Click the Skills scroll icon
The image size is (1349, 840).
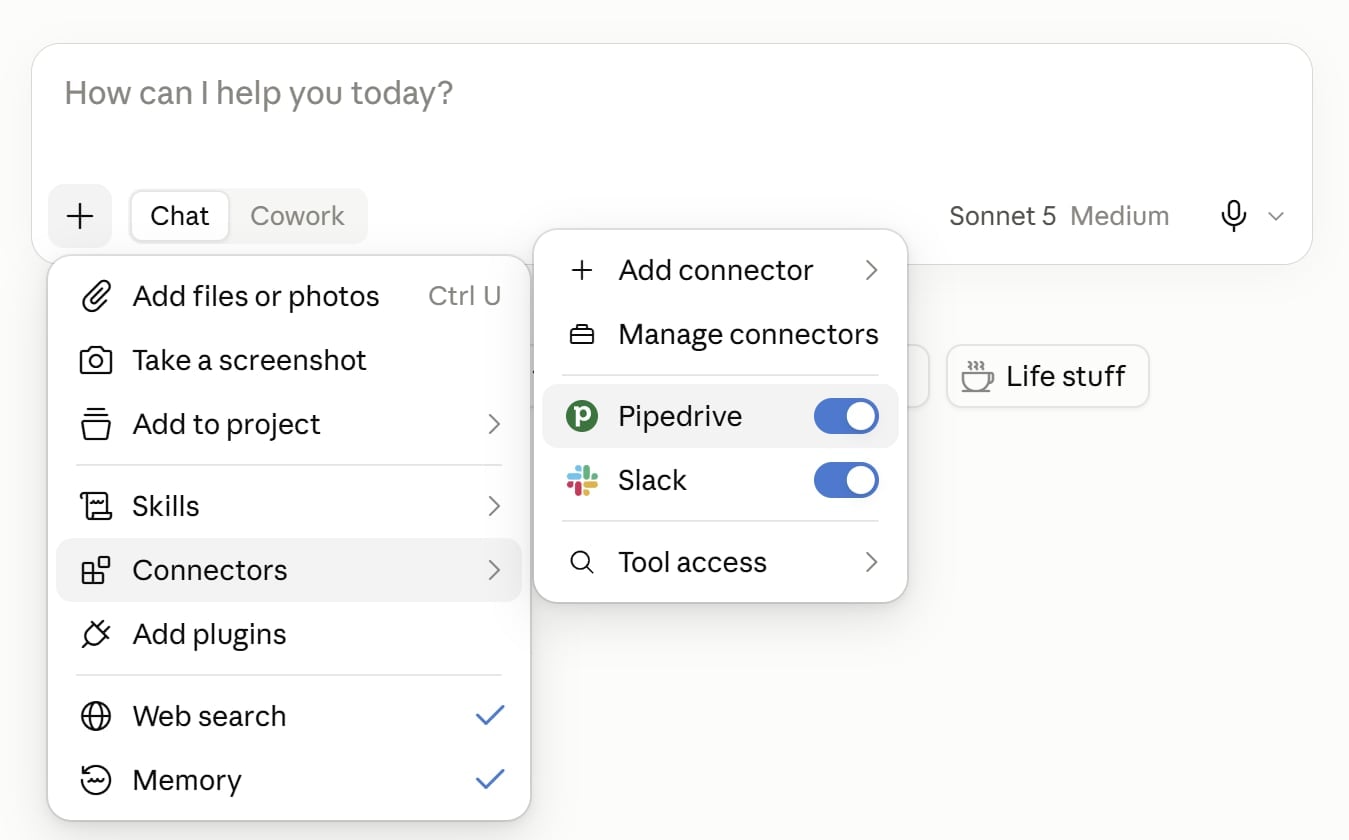(x=95, y=506)
